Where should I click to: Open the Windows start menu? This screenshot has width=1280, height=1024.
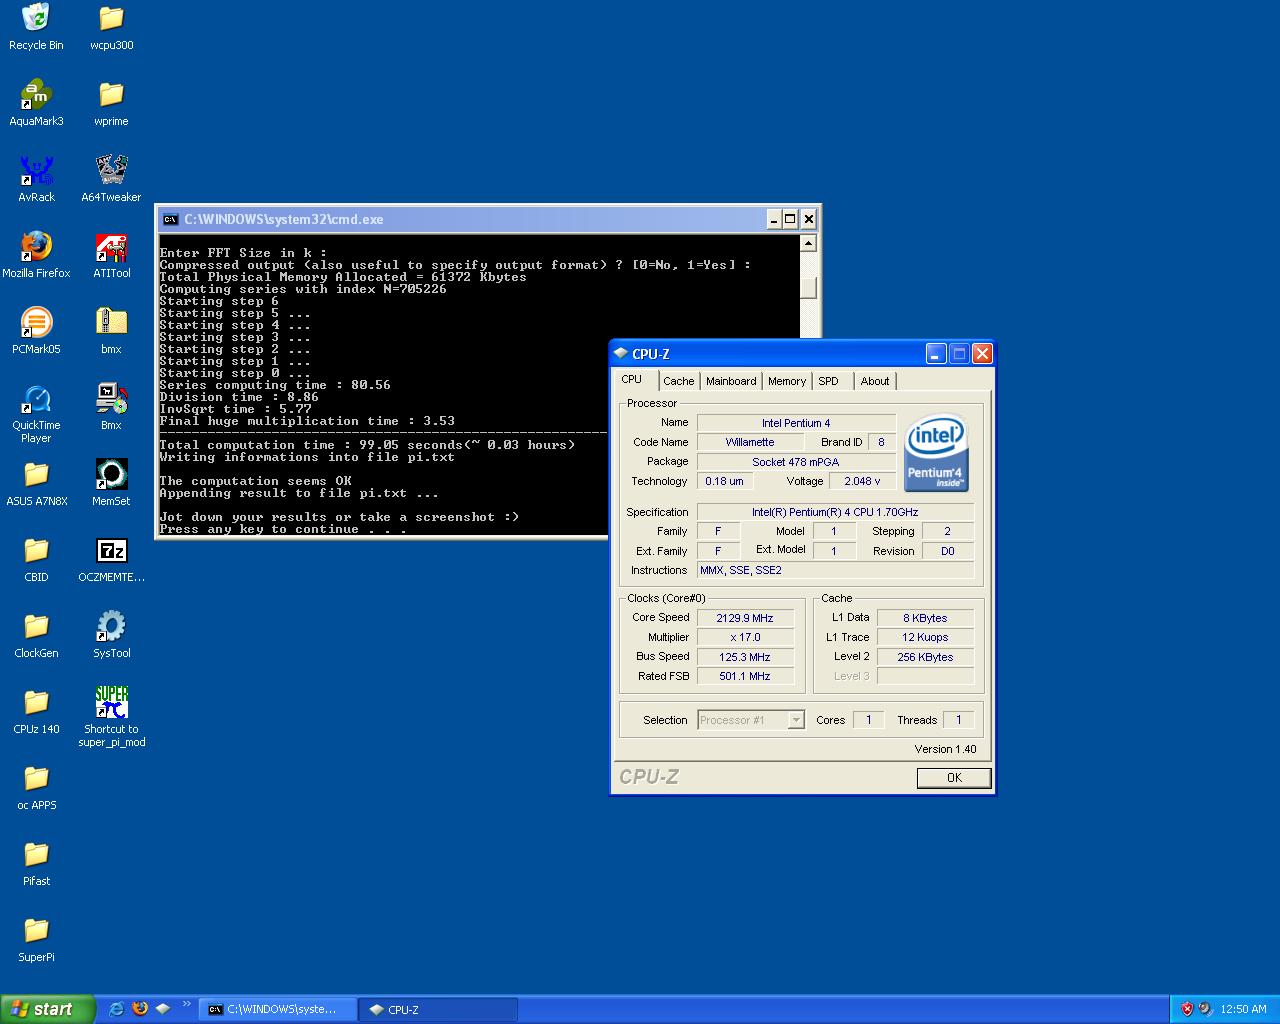(x=47, y=1009)
